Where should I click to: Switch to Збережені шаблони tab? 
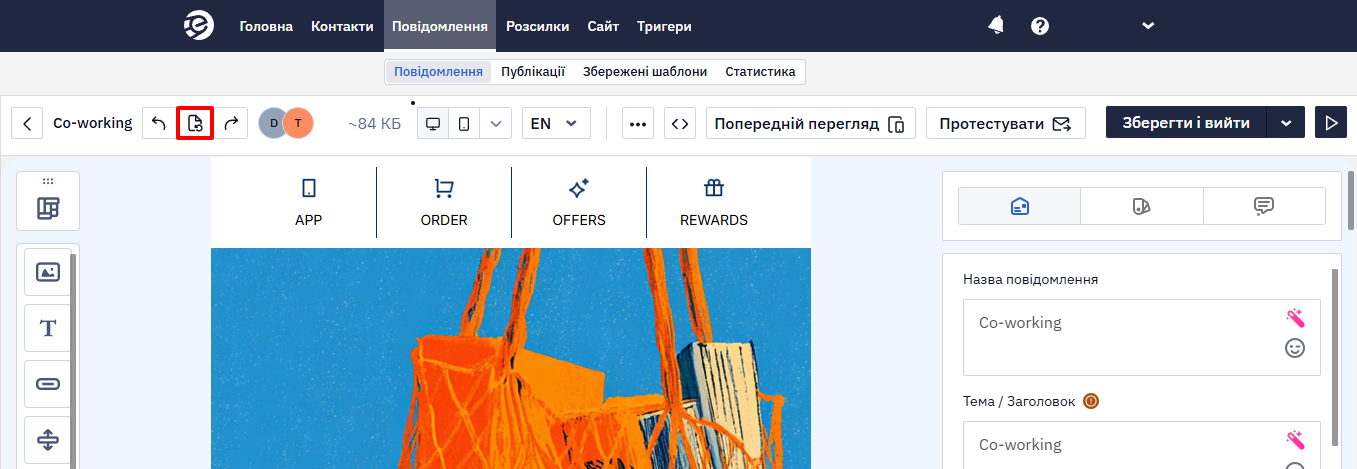[x=645, y=72]
